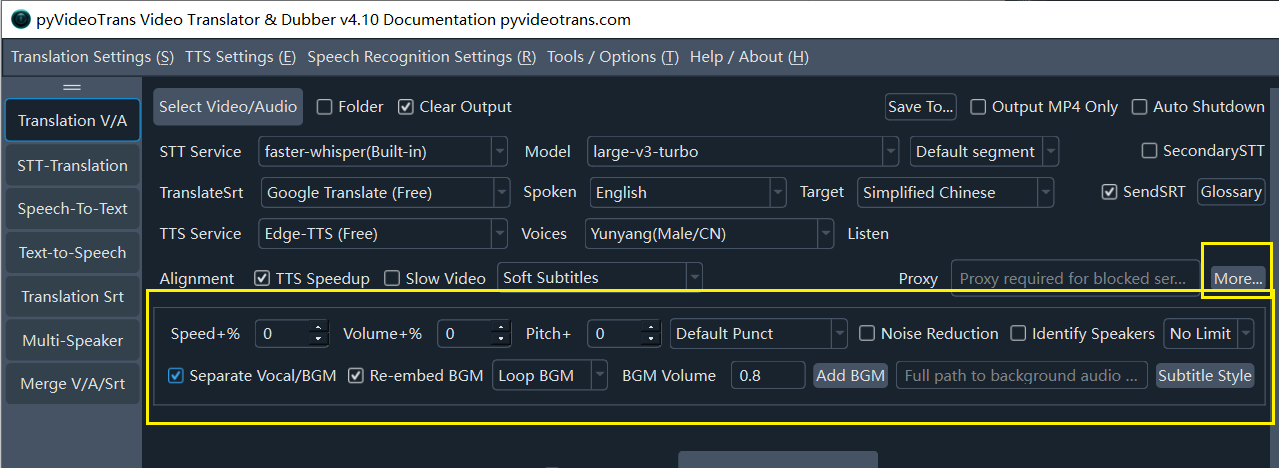Enable Auto Shutdown checkbox
Image resolution: width=1279 pixels, height=468 pixels.
[x=1198, y=107]
